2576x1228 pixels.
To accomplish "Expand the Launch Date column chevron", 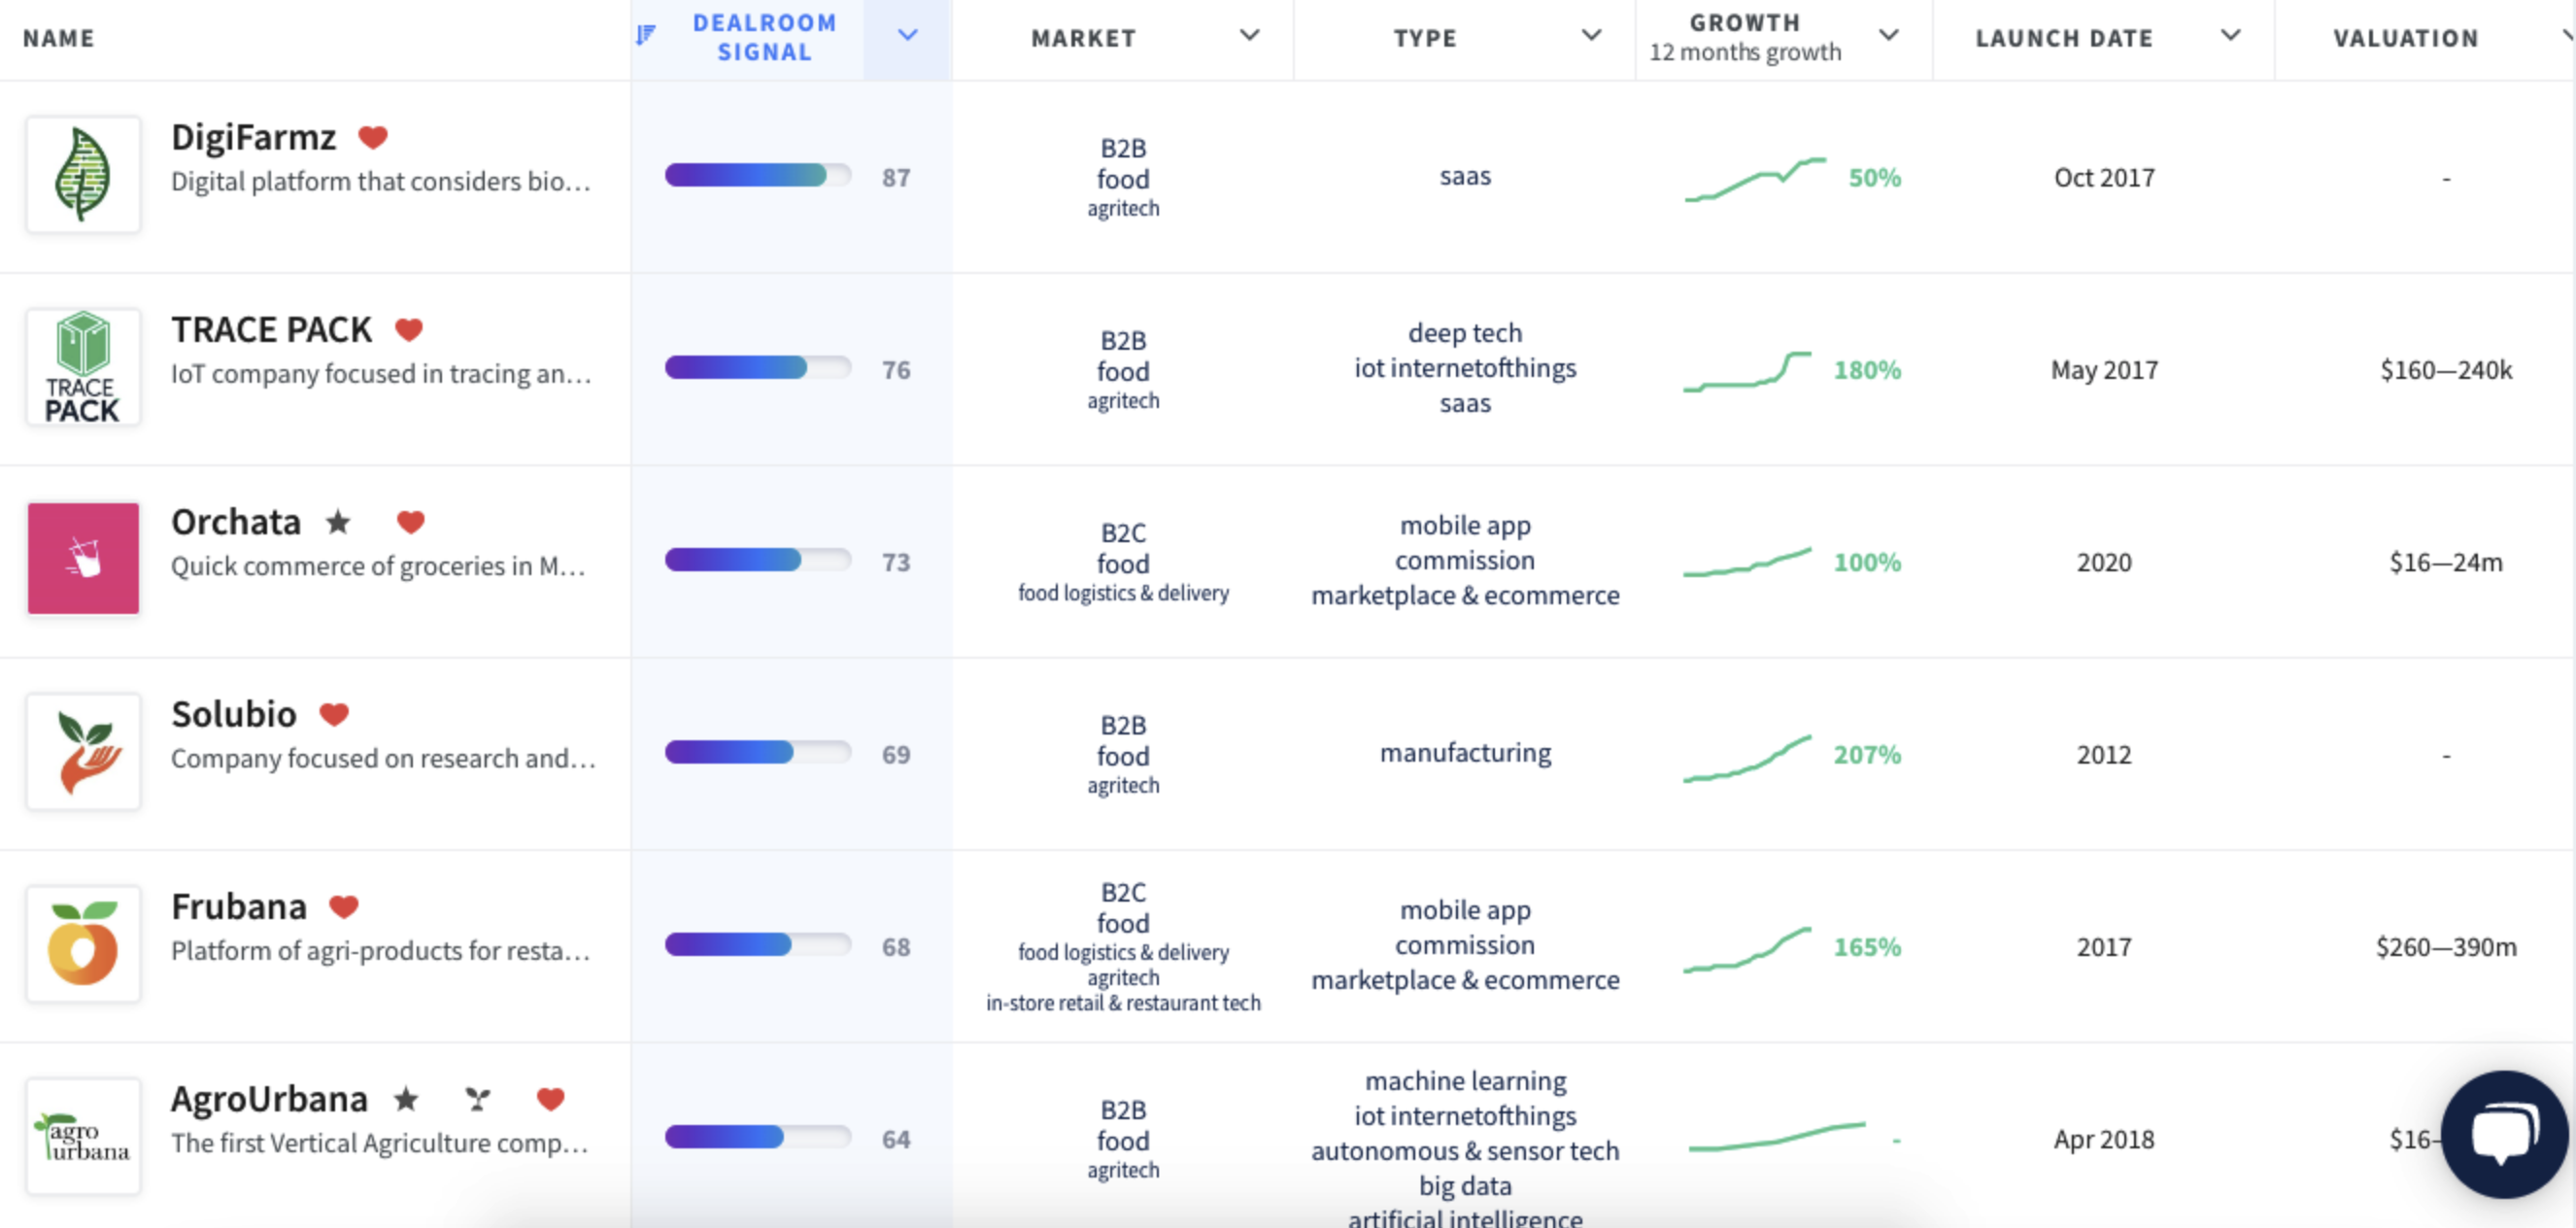I will coord(2230,36).
